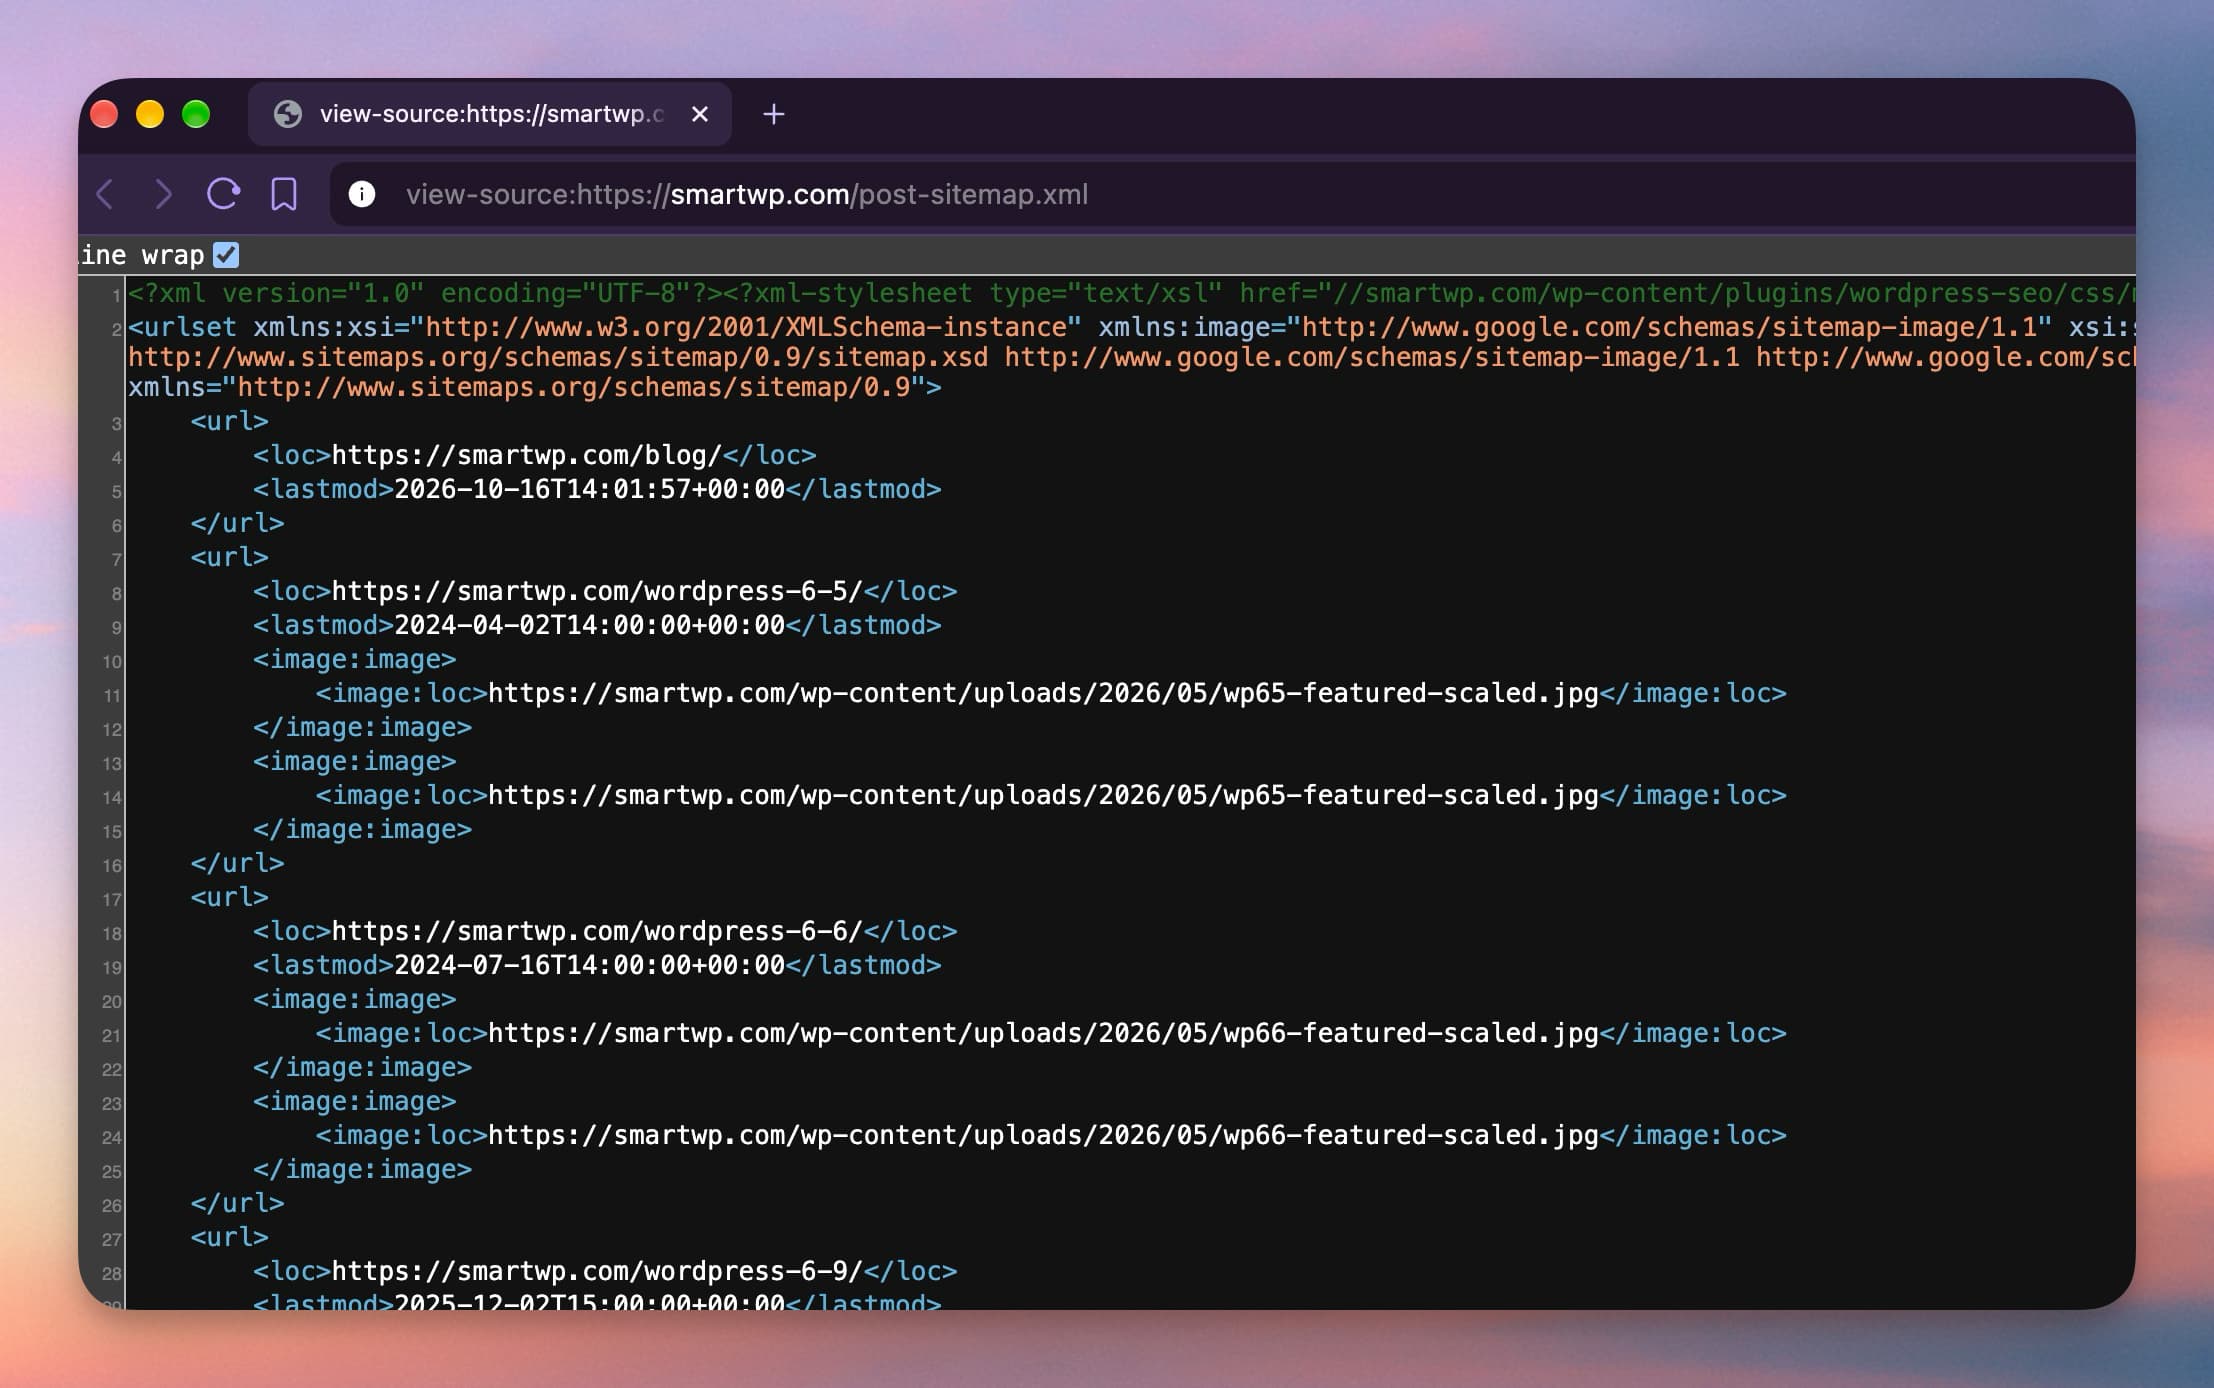Click the green fullscreen window button

(x=196, y=114)
